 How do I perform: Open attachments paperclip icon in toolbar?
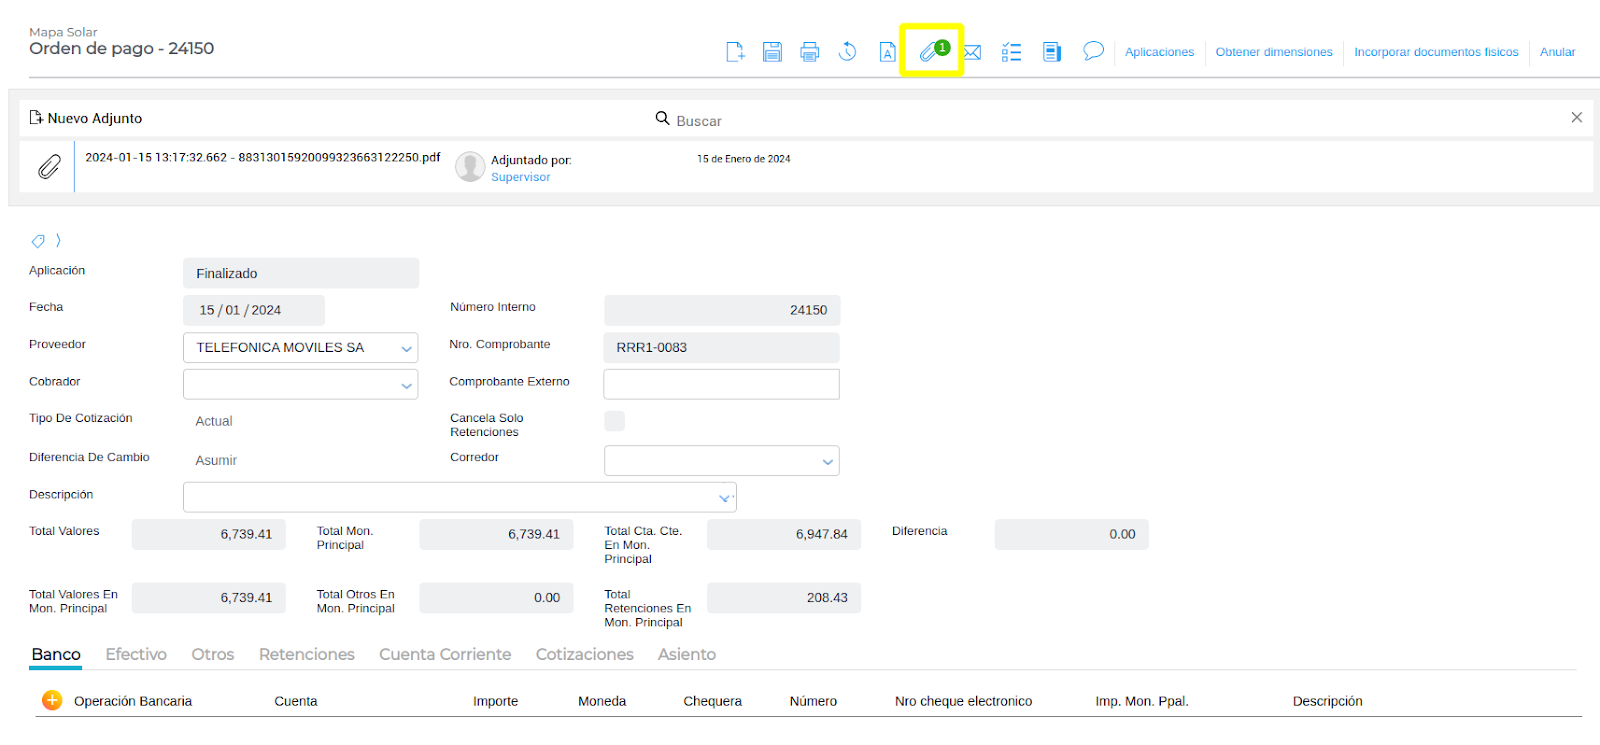point(931,51)
